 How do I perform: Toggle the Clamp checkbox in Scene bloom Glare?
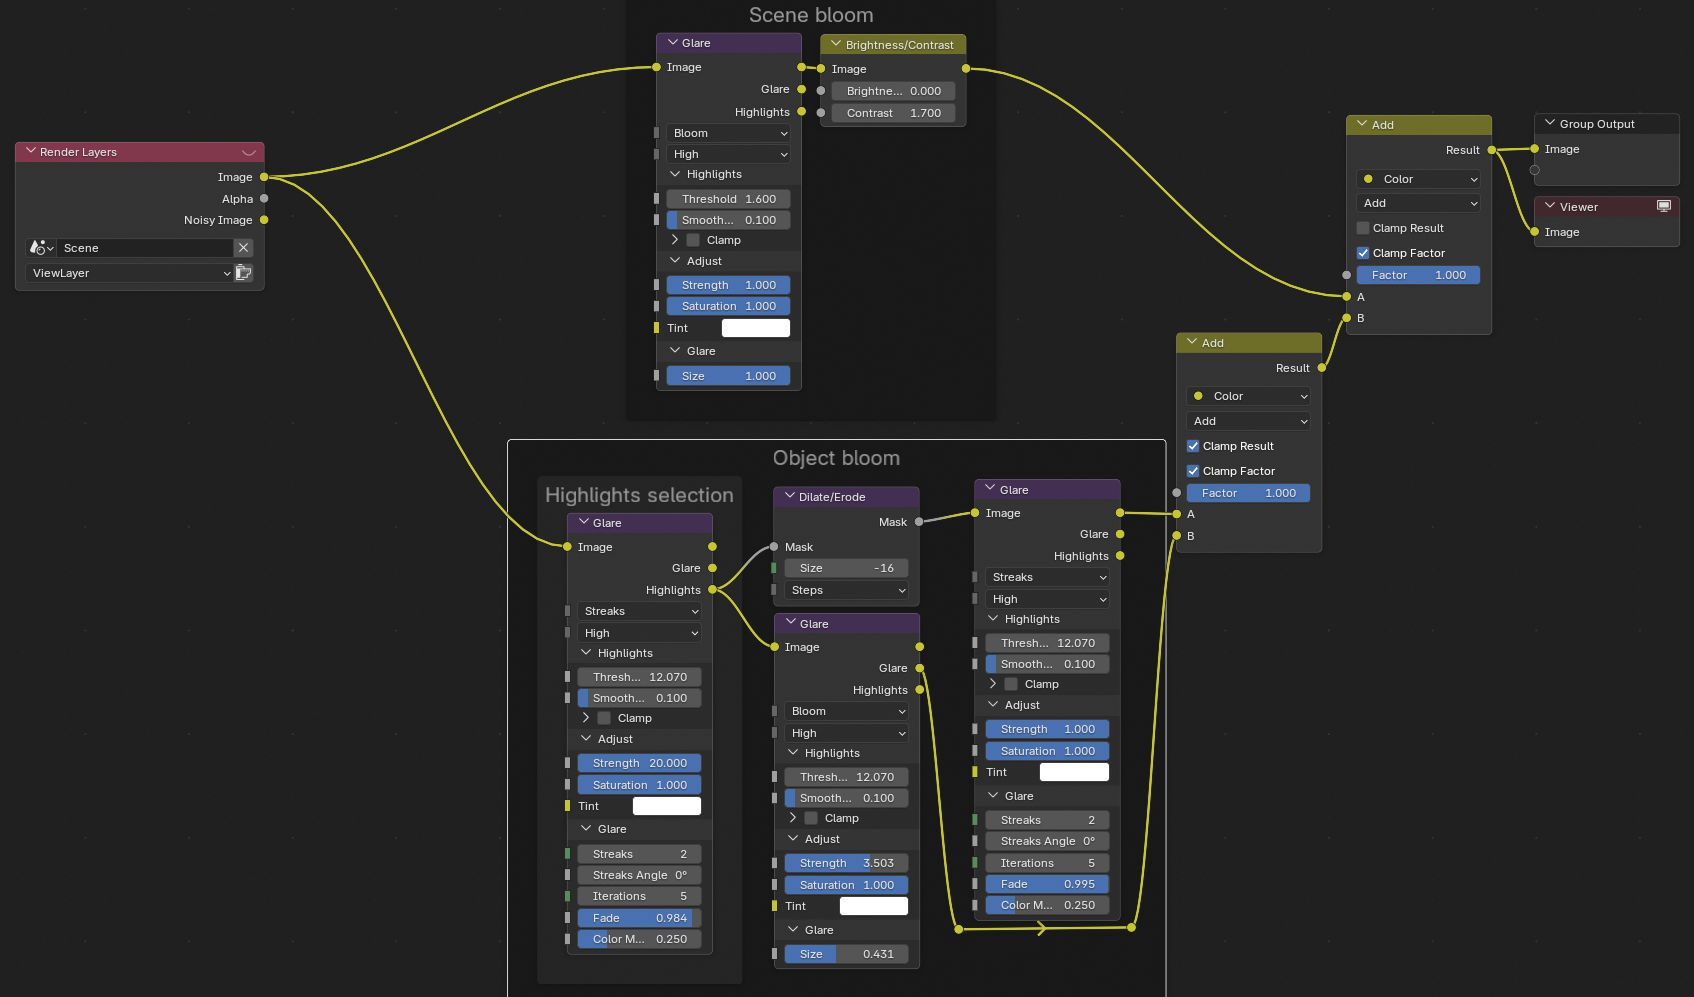(x=693, y=240)
